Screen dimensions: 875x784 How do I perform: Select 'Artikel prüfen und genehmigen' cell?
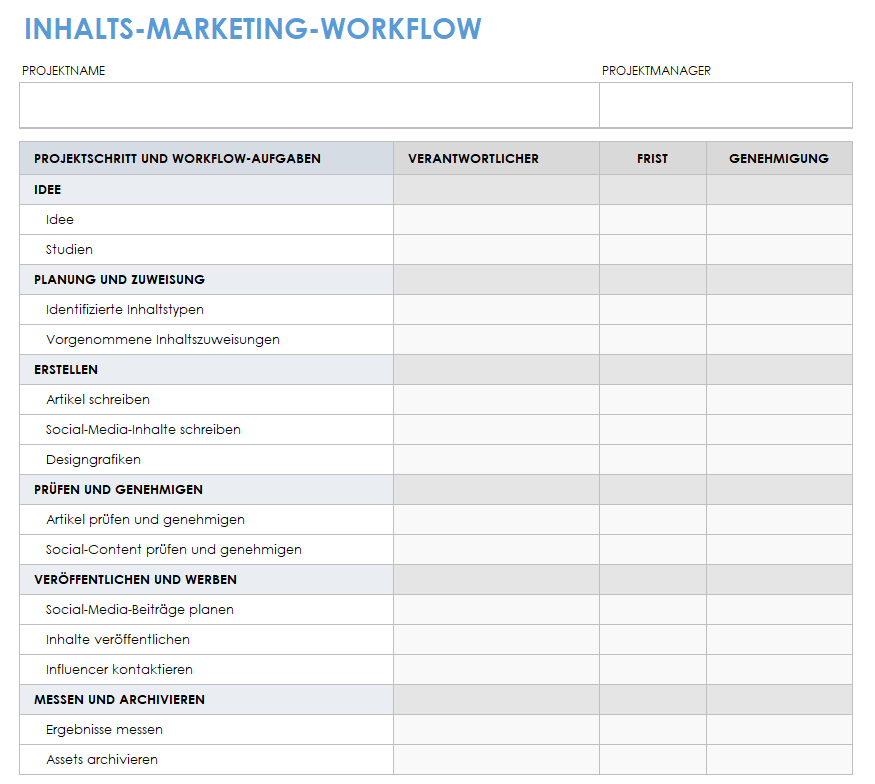coord(206,520)
